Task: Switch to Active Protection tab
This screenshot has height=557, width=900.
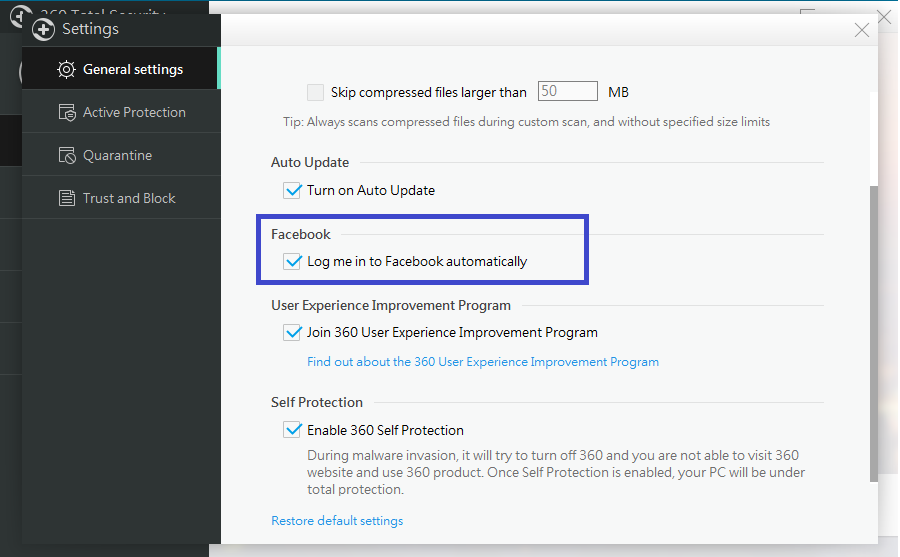Action: (134, 113)
